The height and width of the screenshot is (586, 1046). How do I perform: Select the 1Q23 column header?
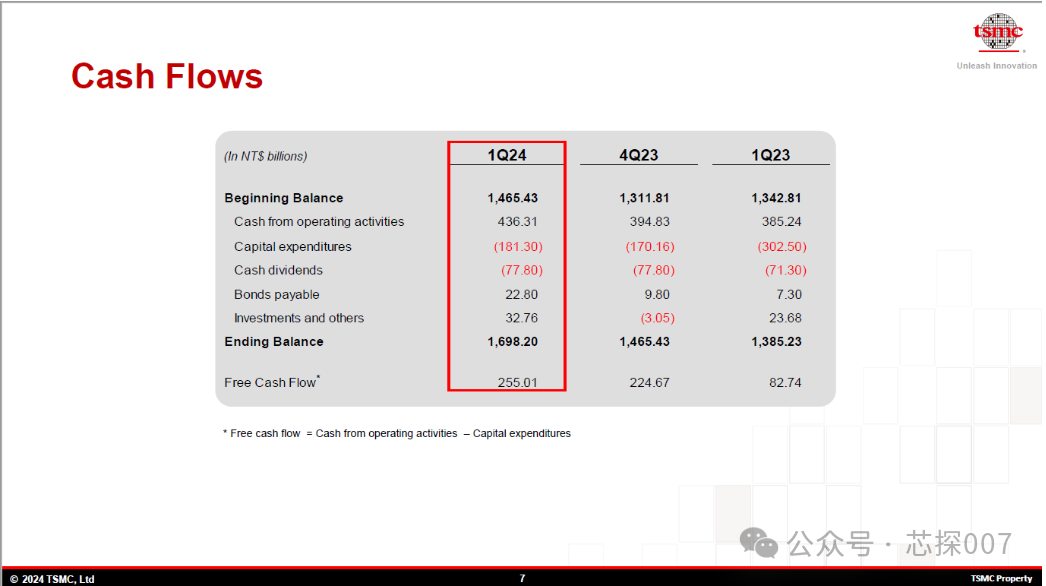770,155
